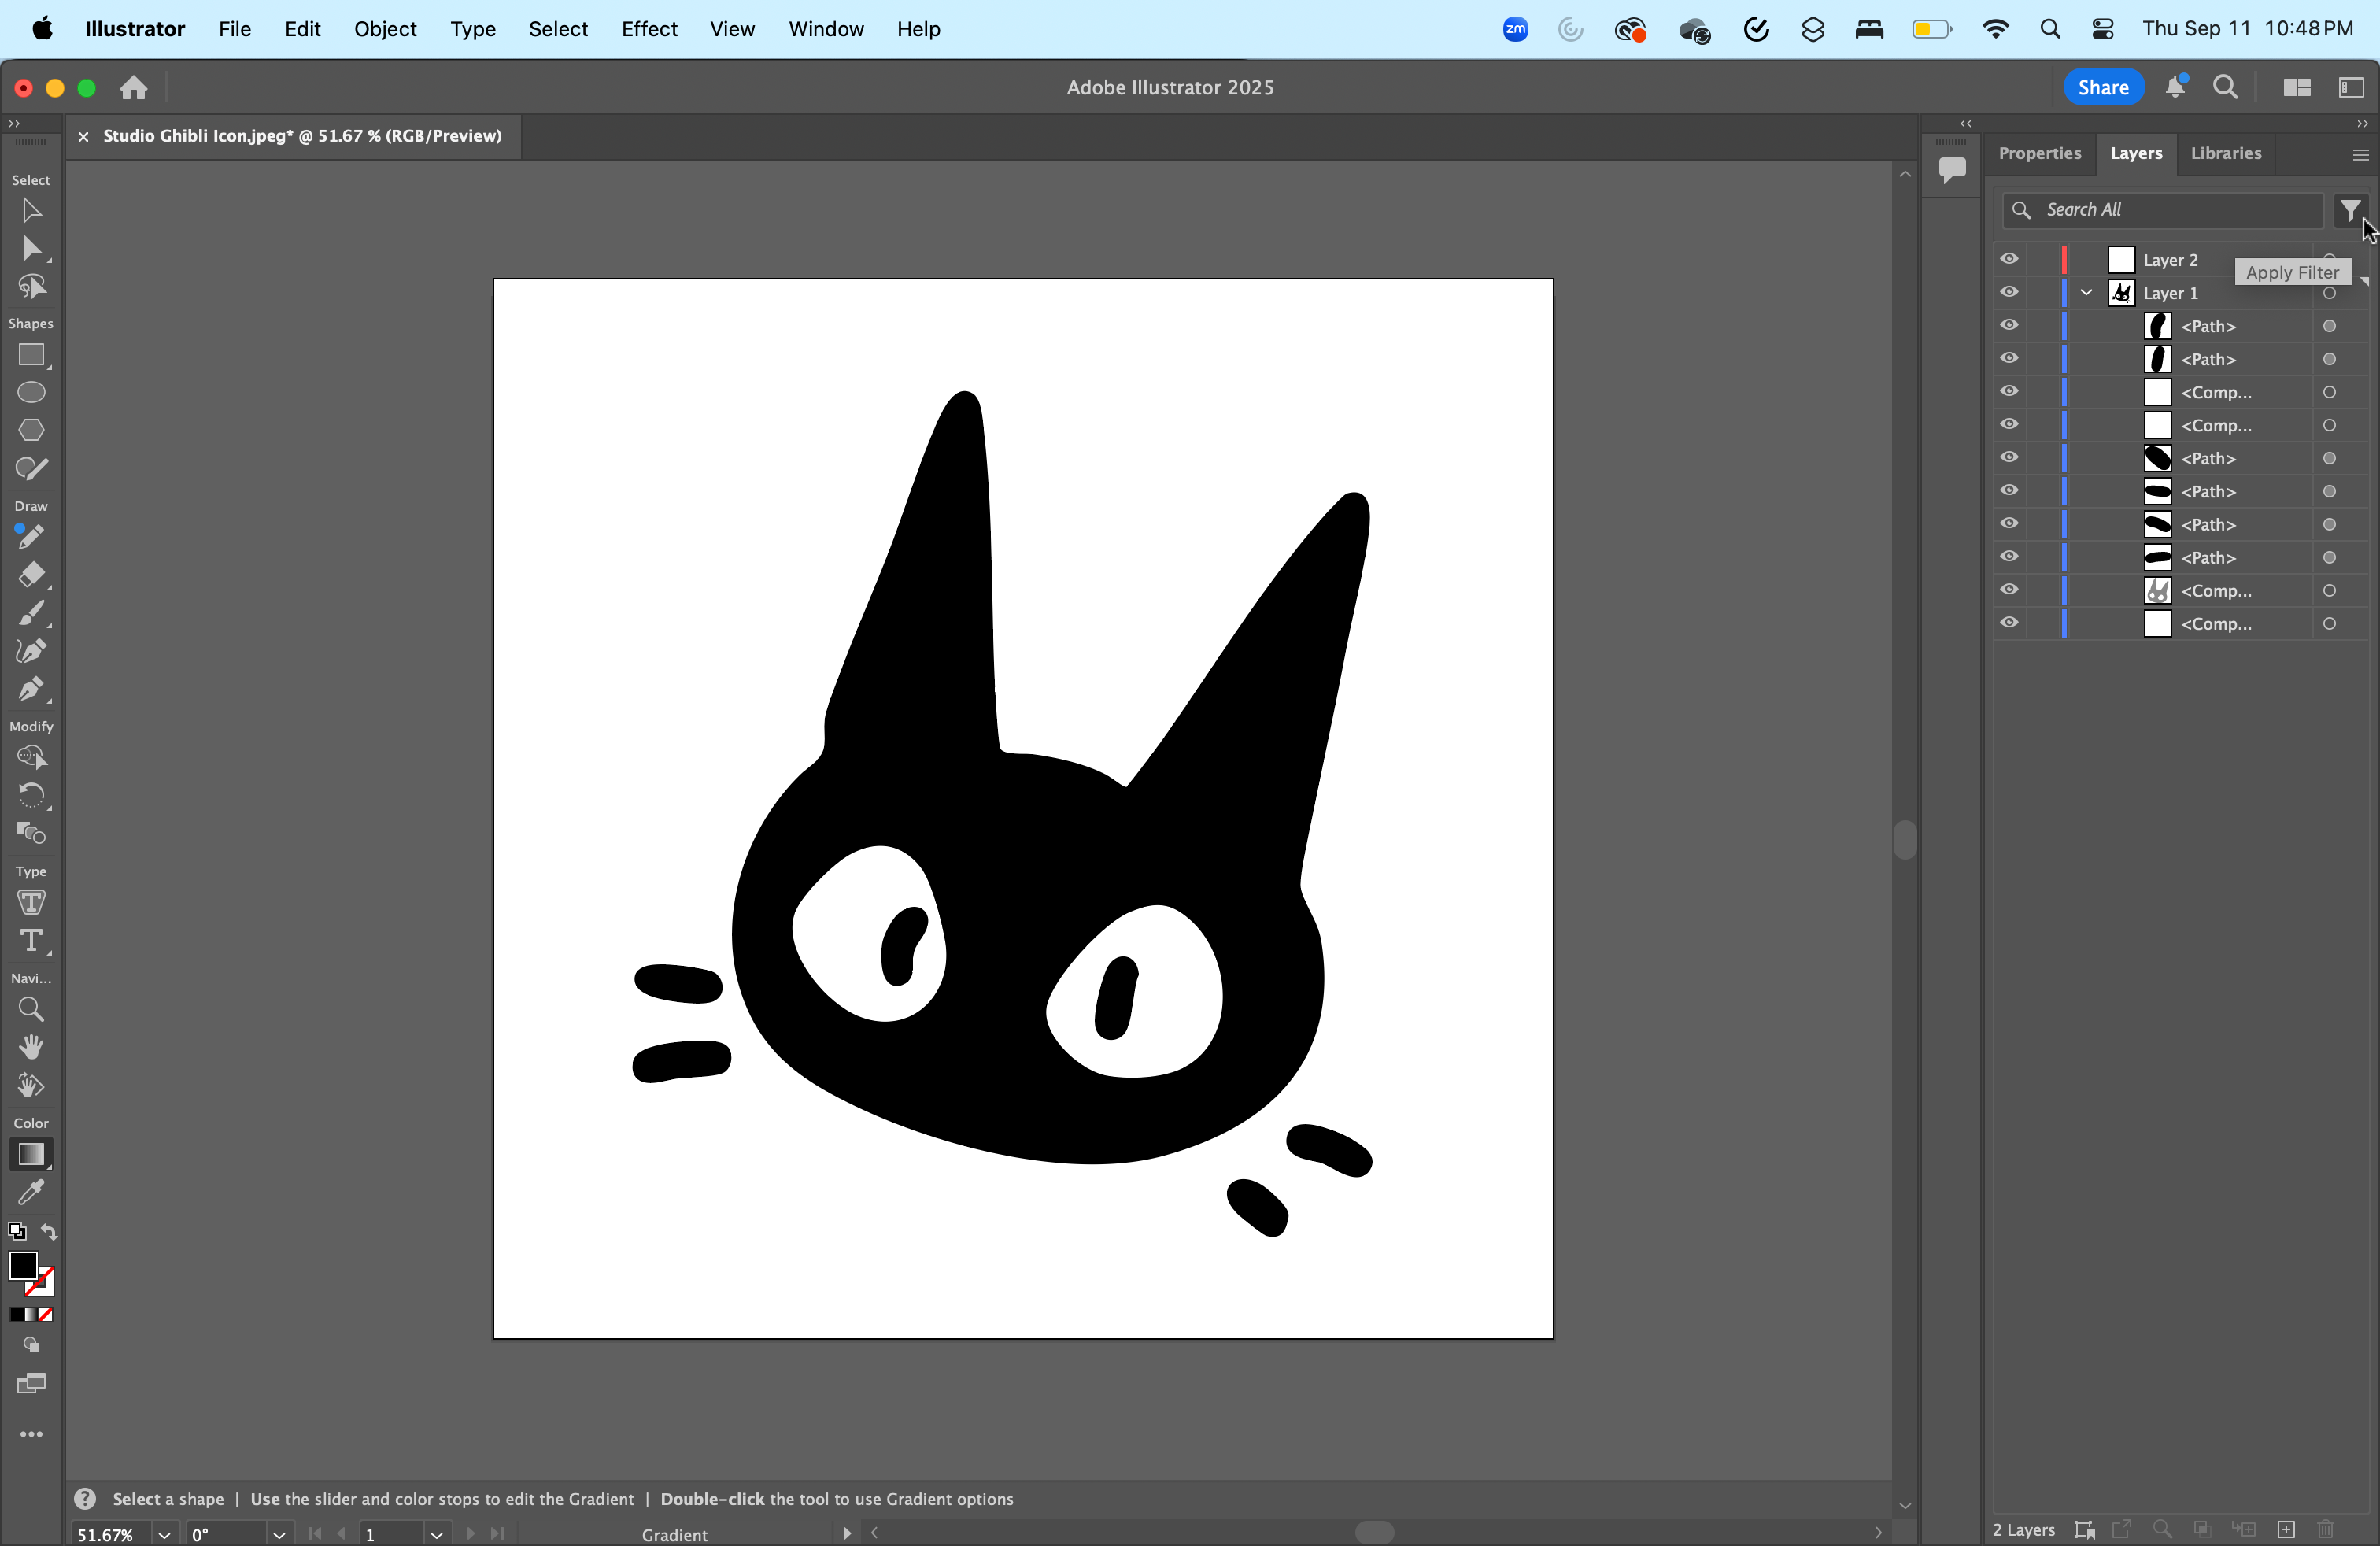
Task: Open the zoom level dropdown
Action: pos(164,1534)
